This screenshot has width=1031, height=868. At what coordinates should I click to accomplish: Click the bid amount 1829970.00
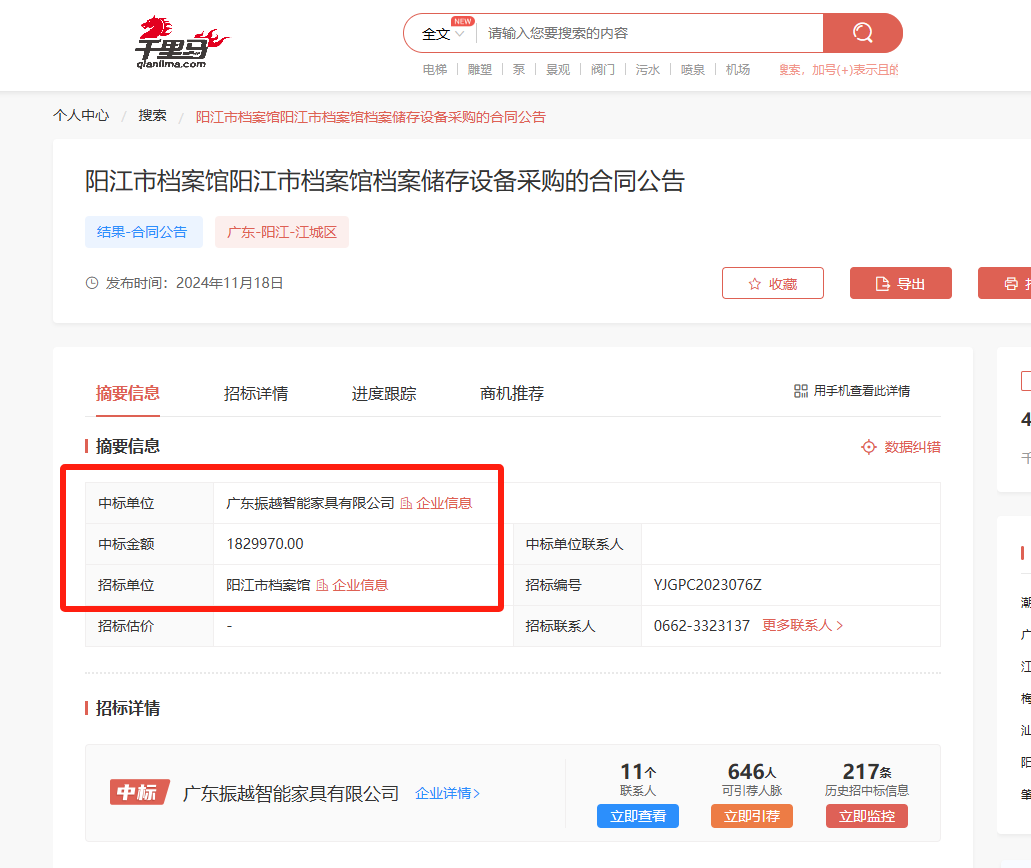(265, 544)
